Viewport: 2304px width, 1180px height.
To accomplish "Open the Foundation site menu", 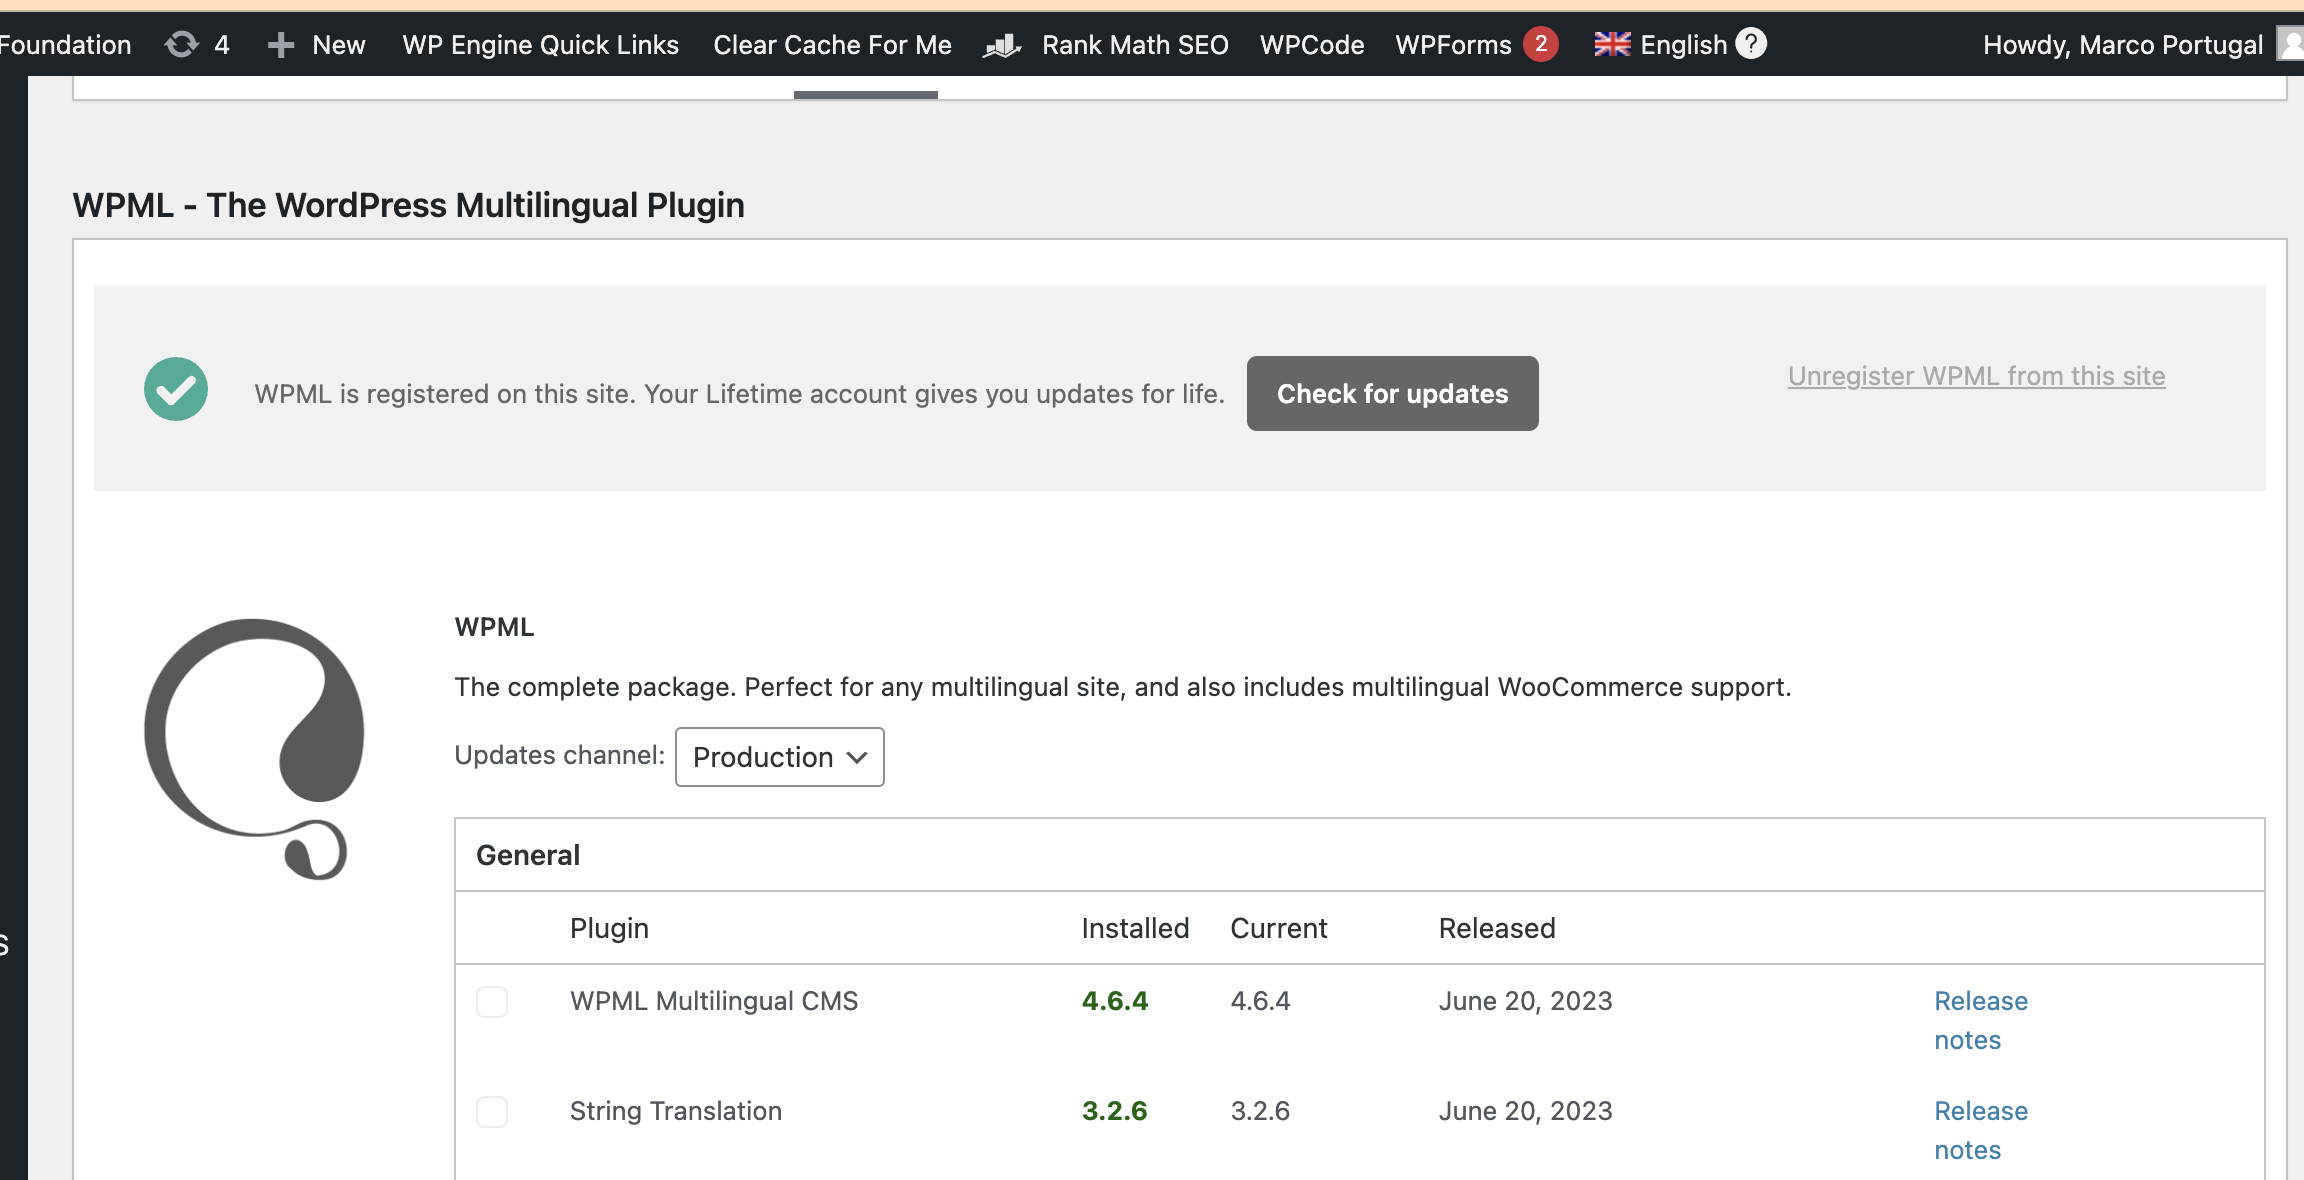I will tap(65, 45).
